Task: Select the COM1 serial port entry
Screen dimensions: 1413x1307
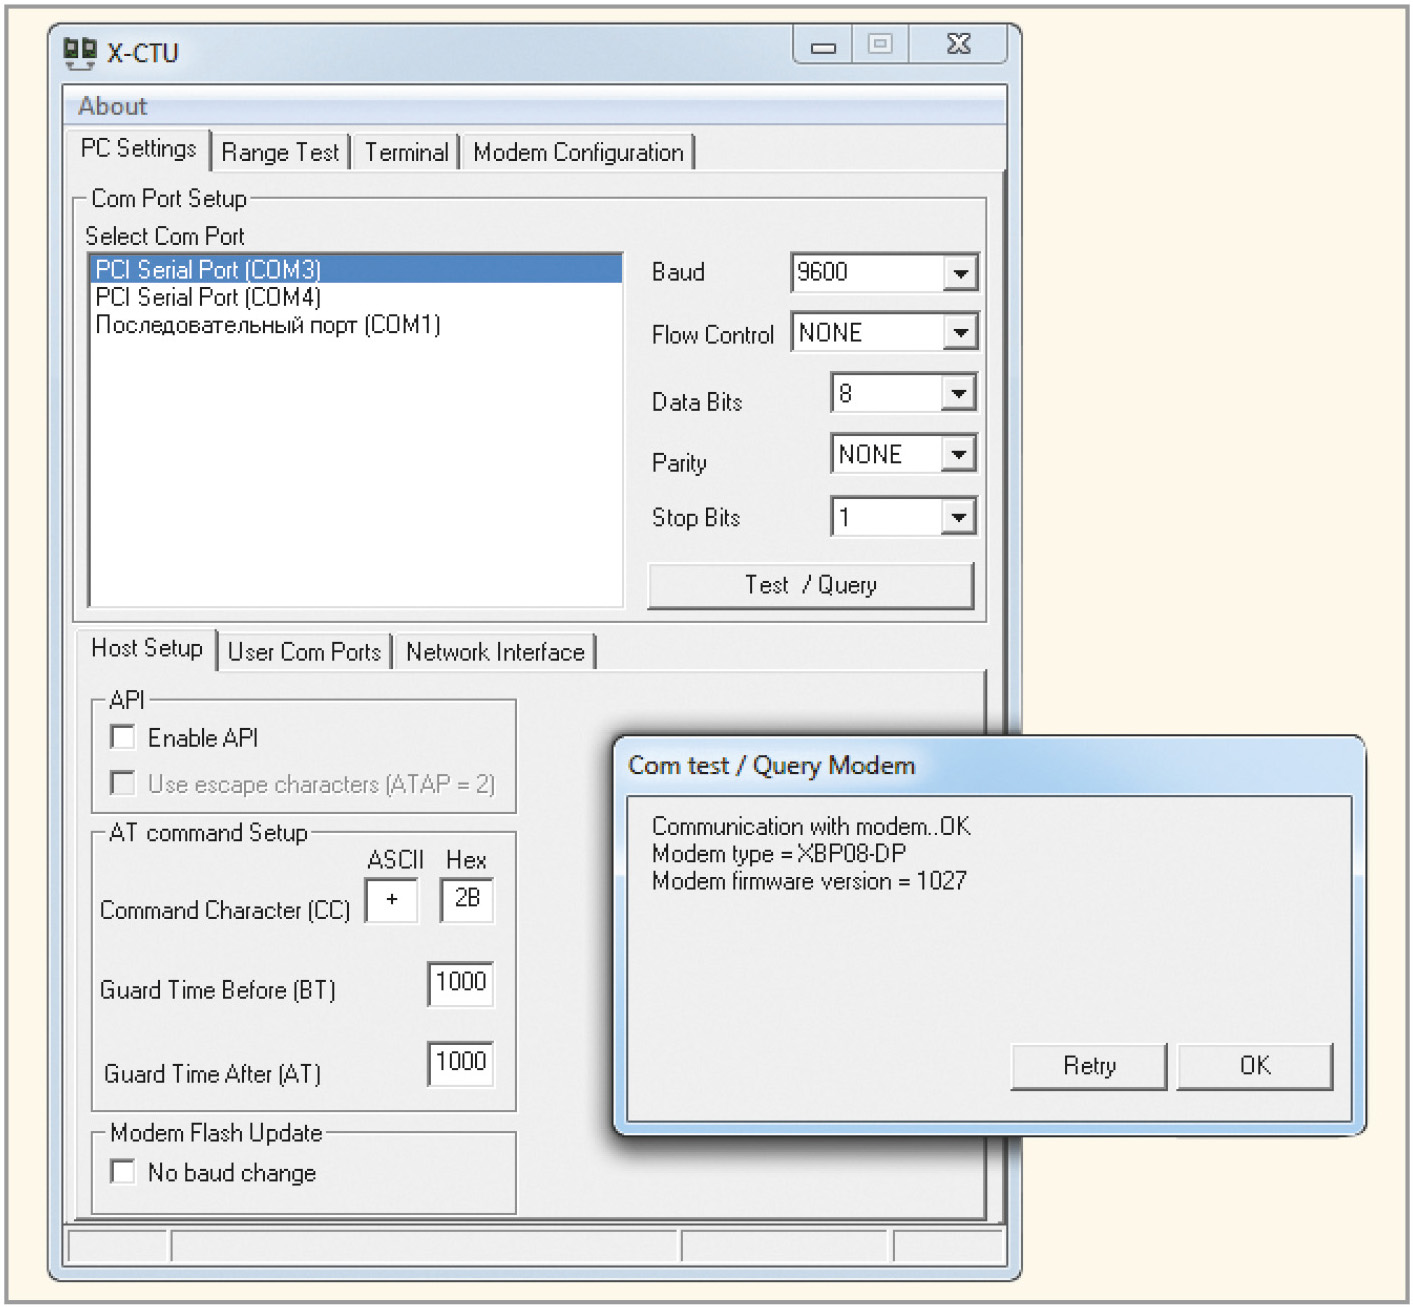Action: tap(356, 324)
